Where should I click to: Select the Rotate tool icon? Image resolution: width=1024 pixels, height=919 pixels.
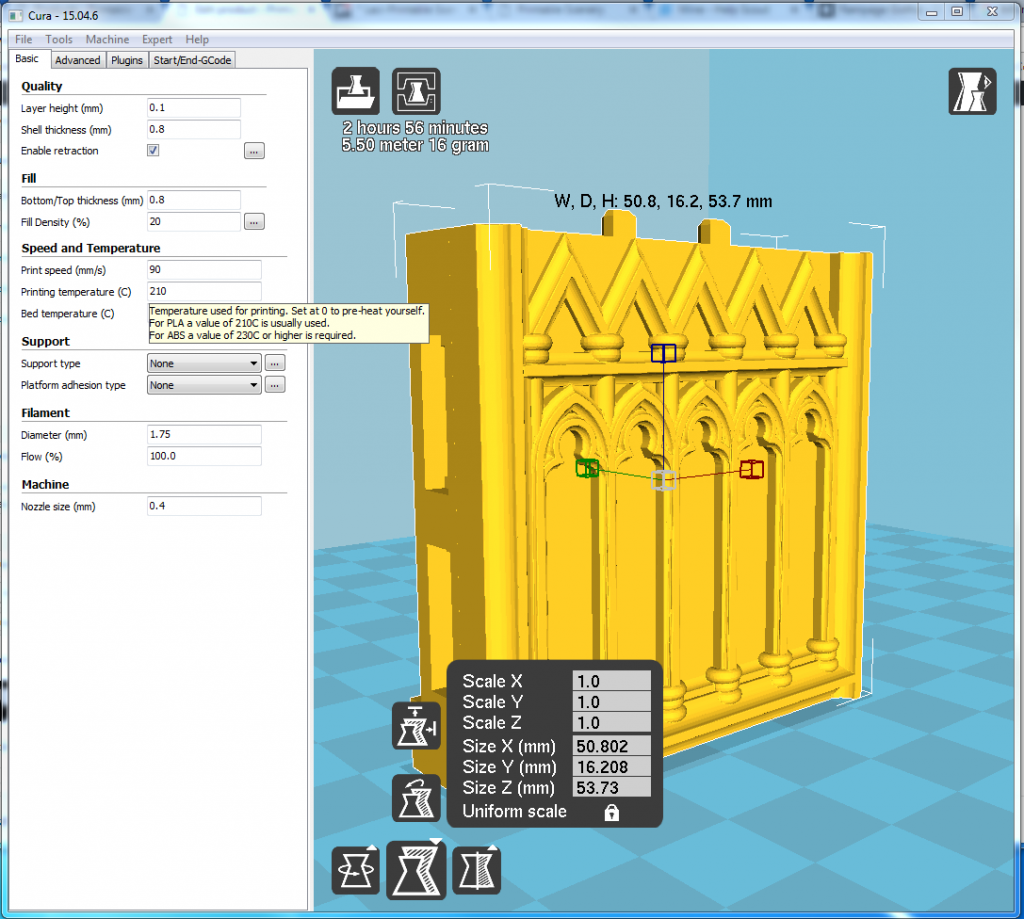356,869
